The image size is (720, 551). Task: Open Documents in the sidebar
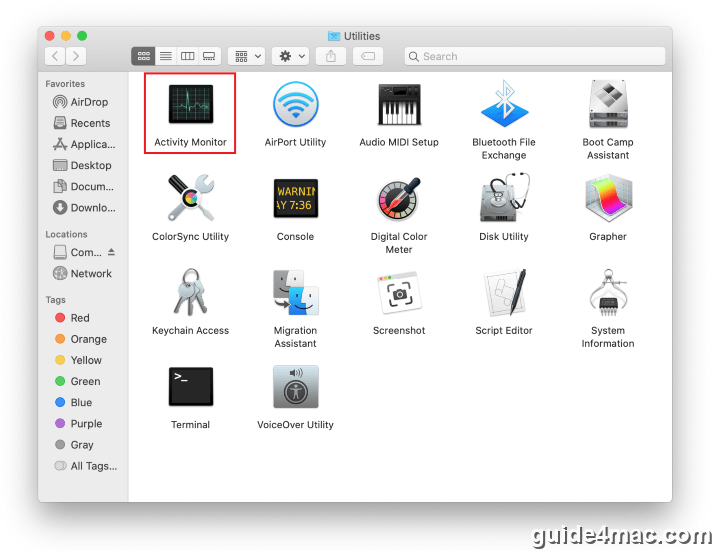click(x=83, y=186)
